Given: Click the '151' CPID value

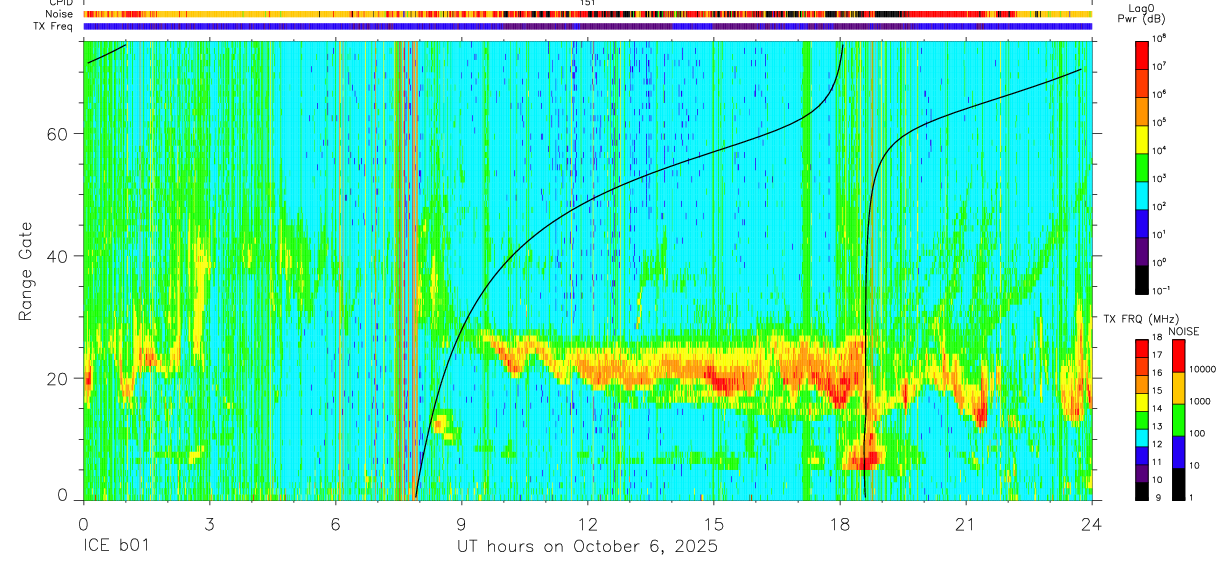Looking at the screenshot, I should (x=588, y=3).
